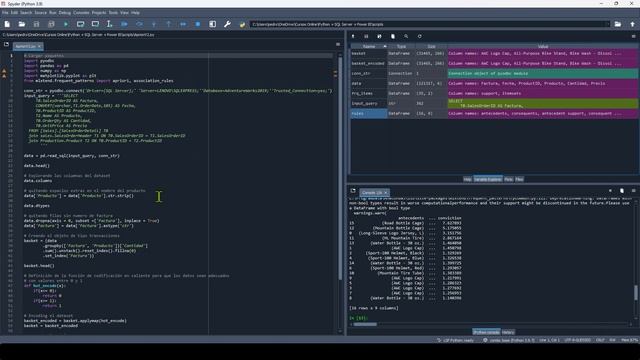The width and height of the screenshot is (640, 360).
Task: Run current cell and advance icon
Action: click(x=95, y=24)
